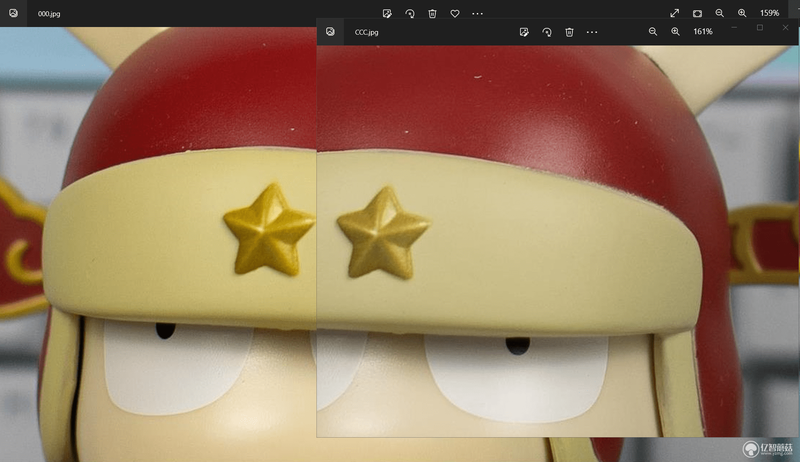800x462 pixels.
Task: Minimize the CCC.jpg window
Action: click(734, 28)
